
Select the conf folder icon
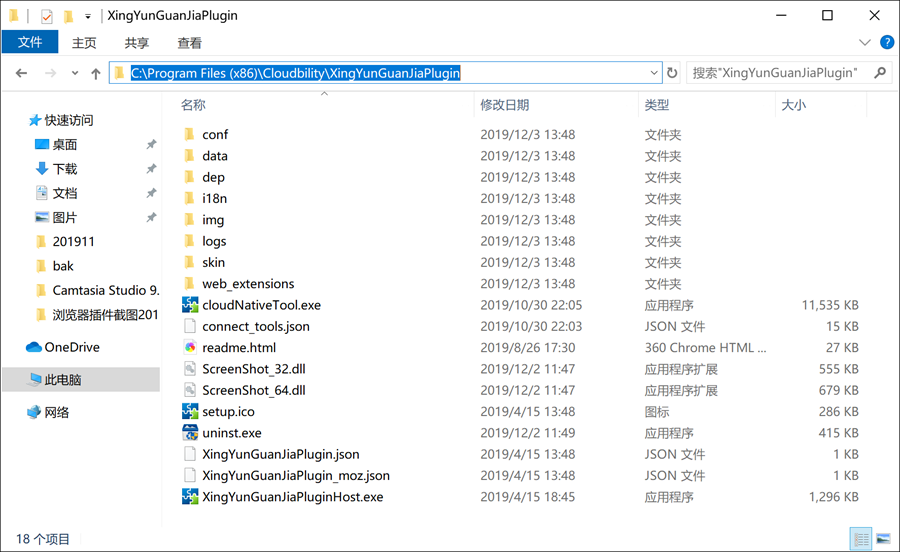click(189, 134)
